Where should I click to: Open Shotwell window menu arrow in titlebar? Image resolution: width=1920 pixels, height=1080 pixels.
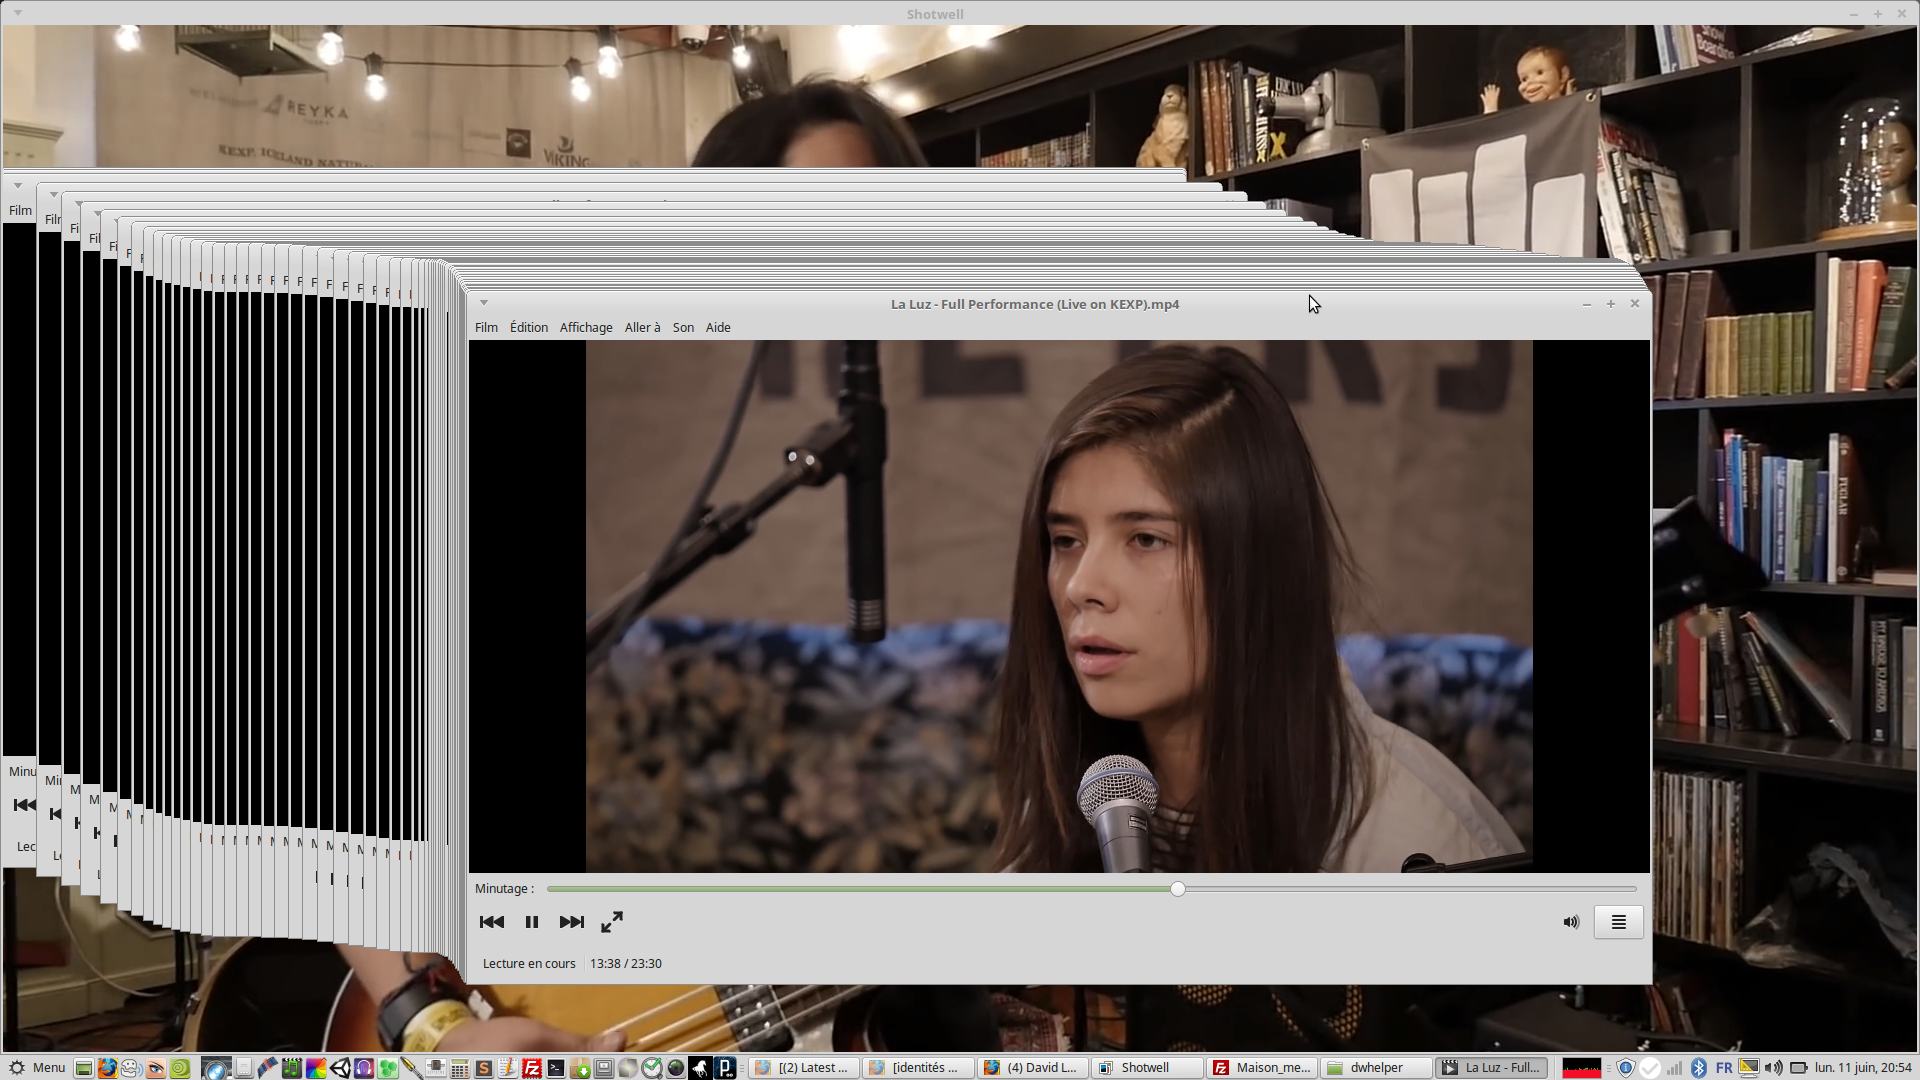pos(18,13)
